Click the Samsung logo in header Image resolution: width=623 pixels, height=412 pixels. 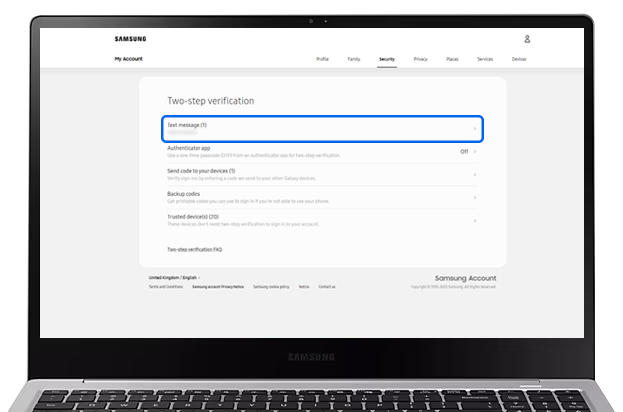pos(130,39)
